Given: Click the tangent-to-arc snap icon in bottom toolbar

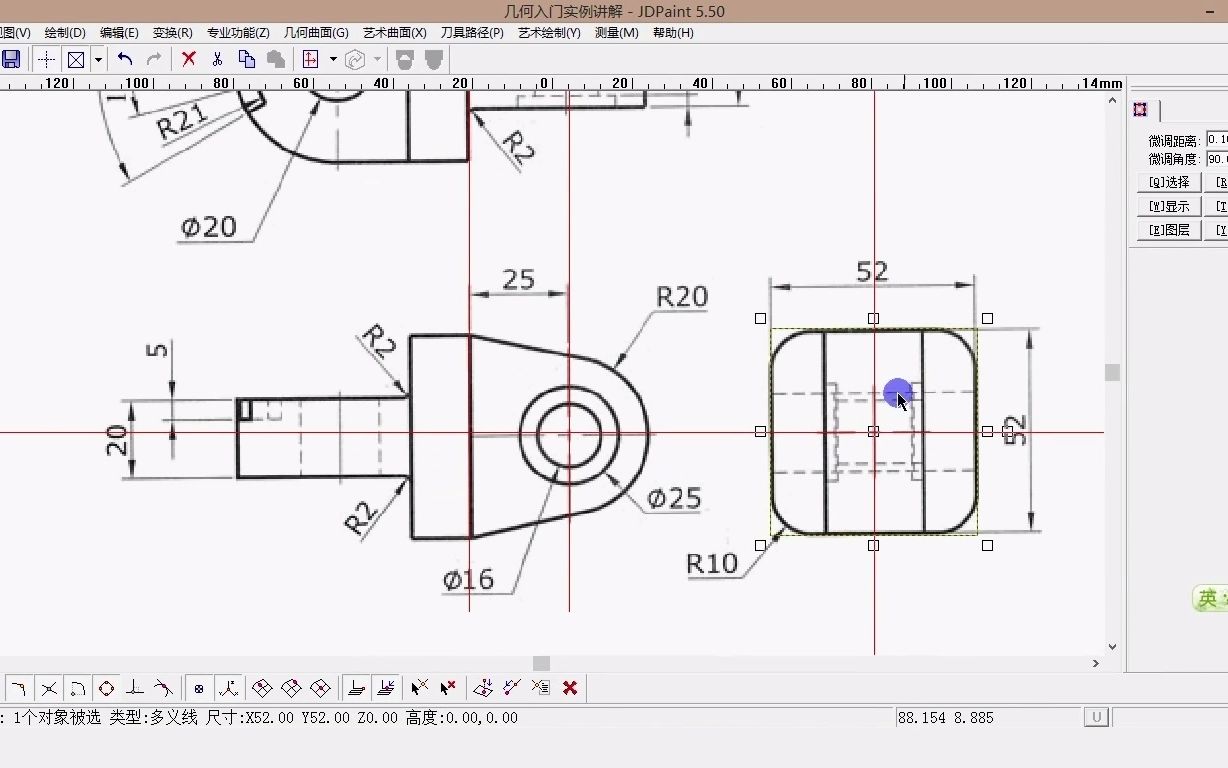Looking at the screenshot, I should click(164, 688).
